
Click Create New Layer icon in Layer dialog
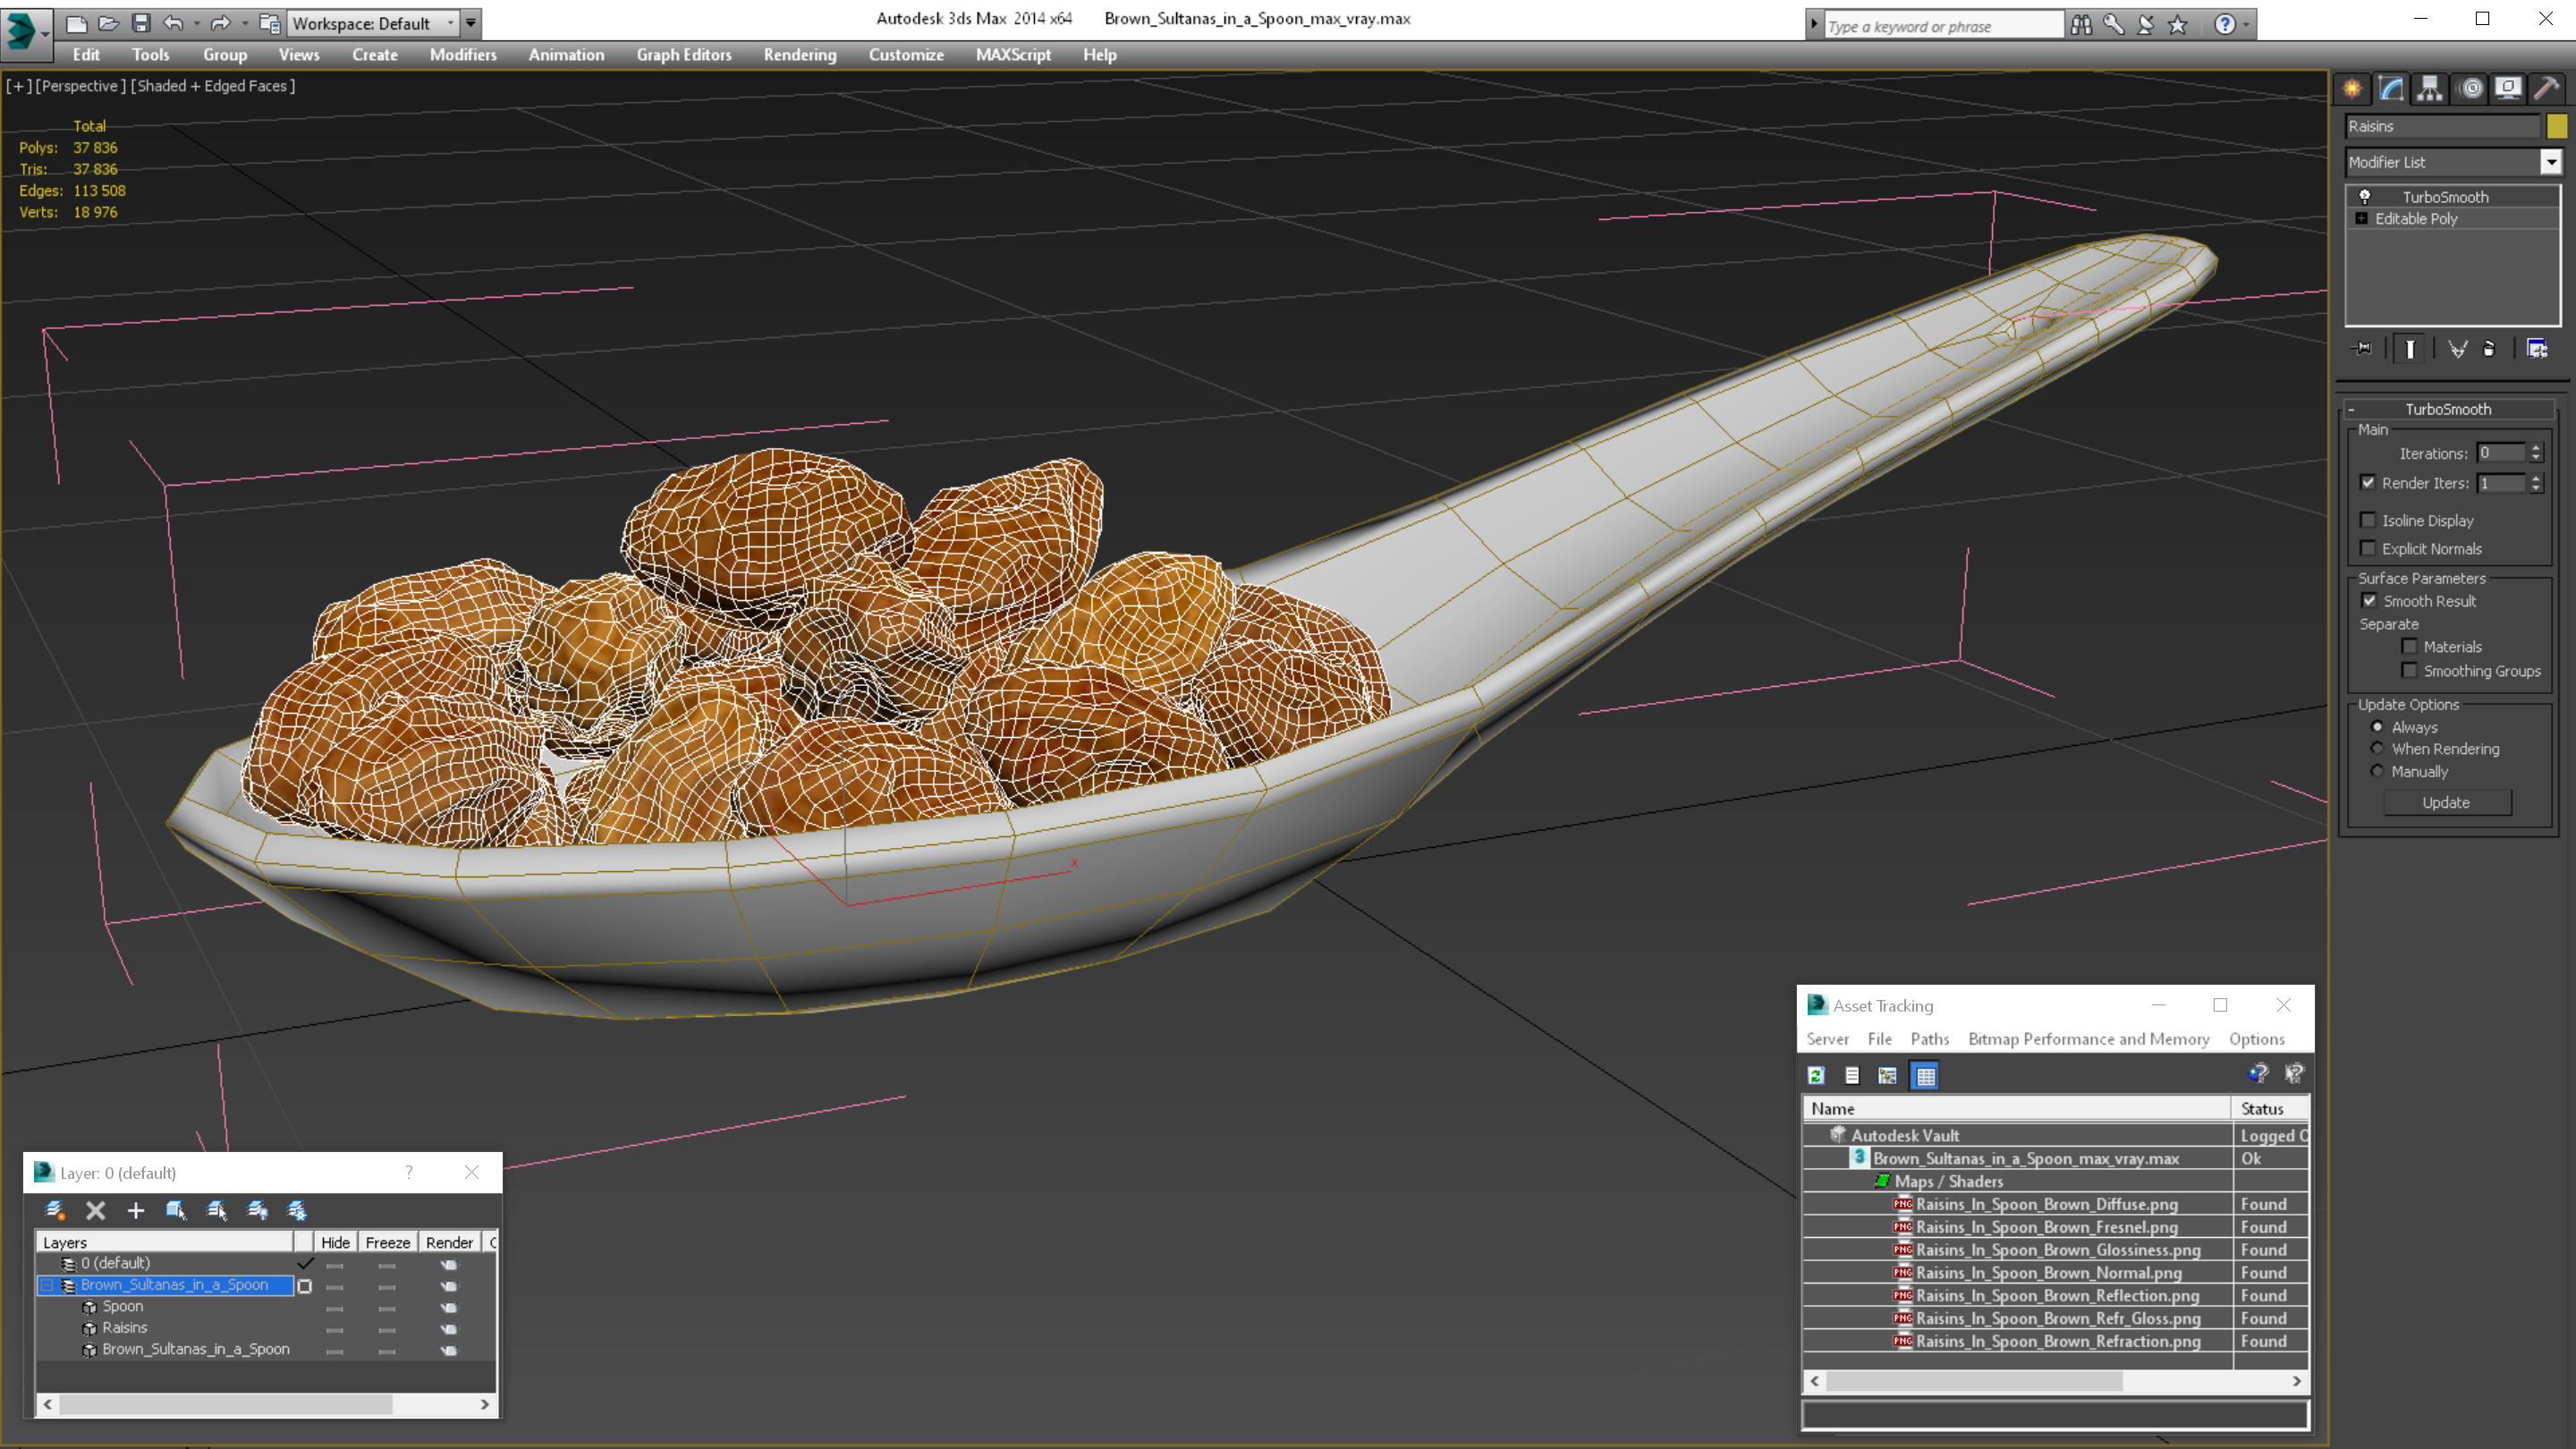click(x=56, y=1211)
